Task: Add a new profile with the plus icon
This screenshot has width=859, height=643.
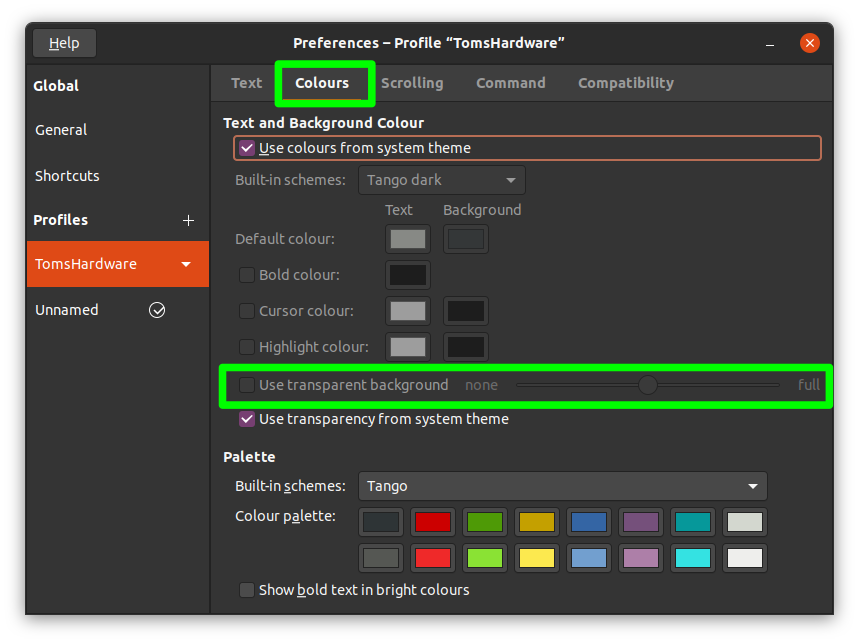Action: point(188,220)
